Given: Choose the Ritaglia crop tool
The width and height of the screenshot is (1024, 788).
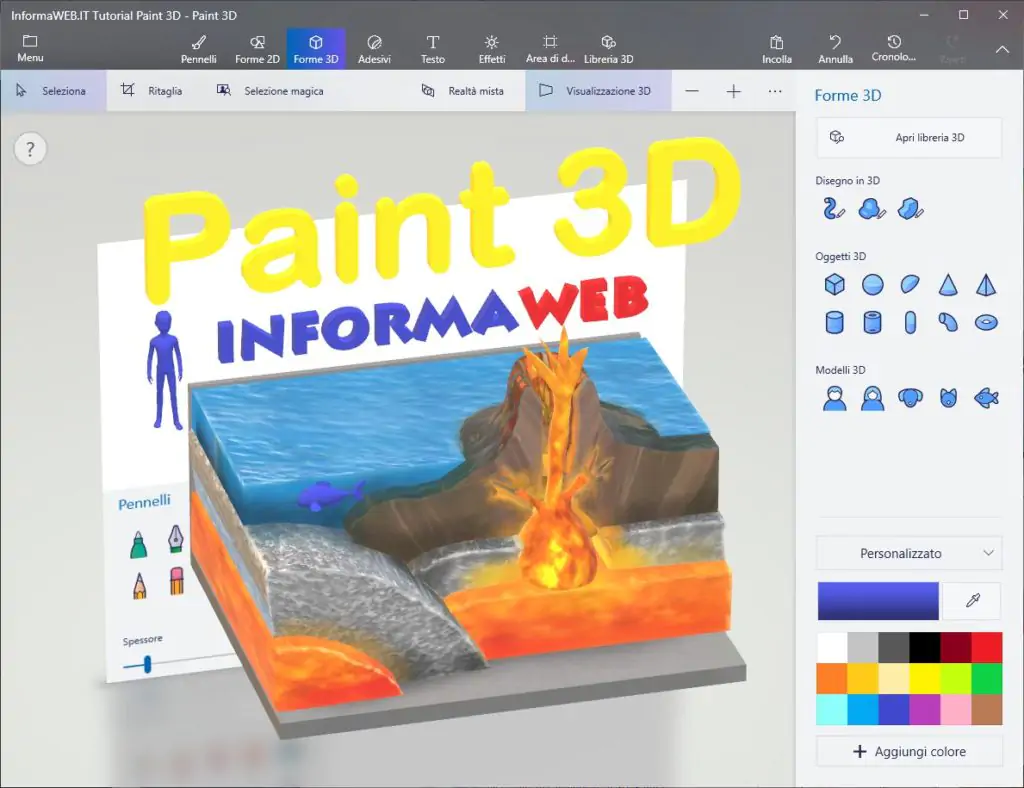Looking at the screenshot, I should click(x=152, y=91).
